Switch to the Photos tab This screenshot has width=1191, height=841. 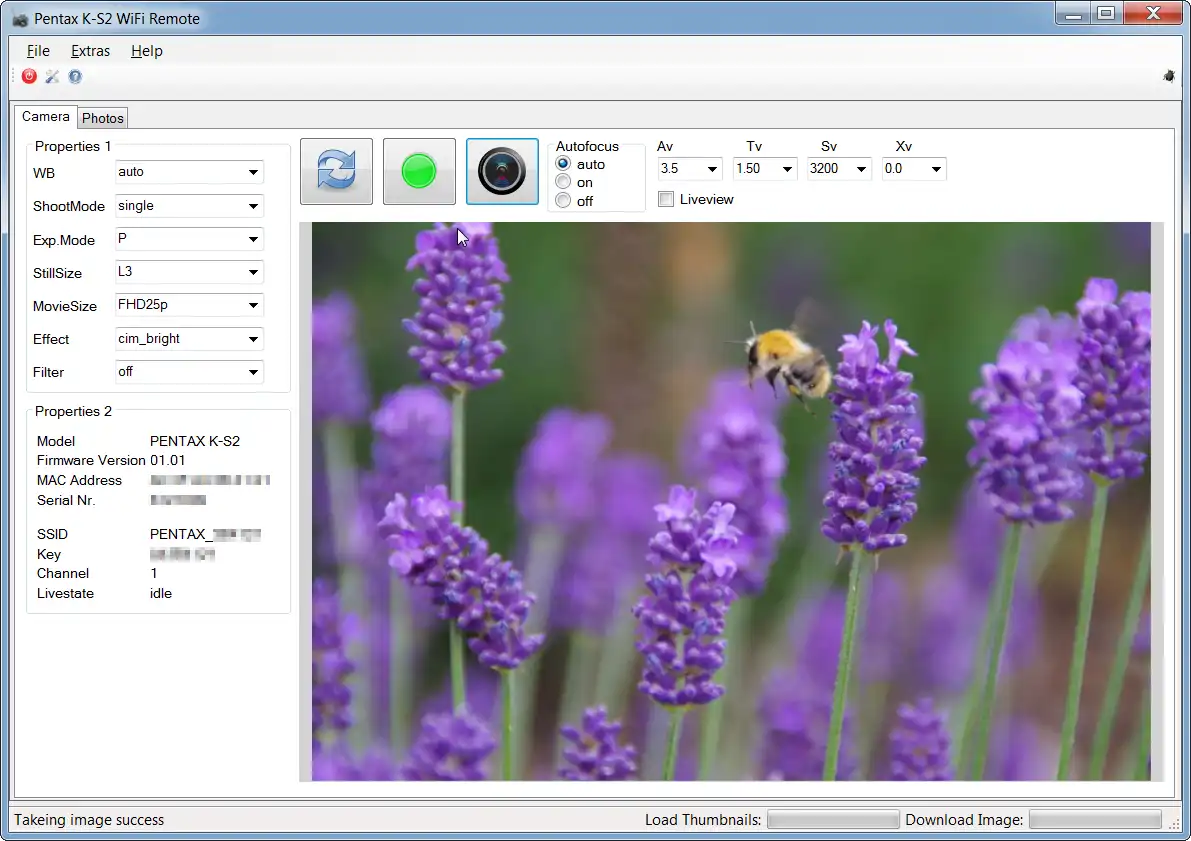103,118
